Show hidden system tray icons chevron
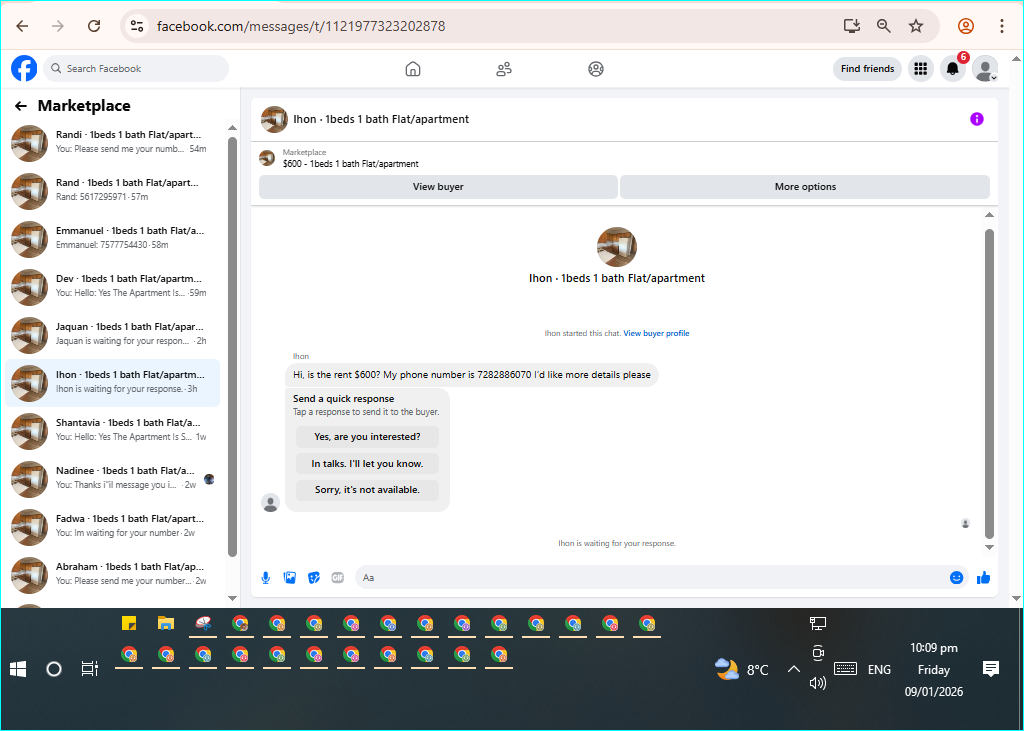 793,669
